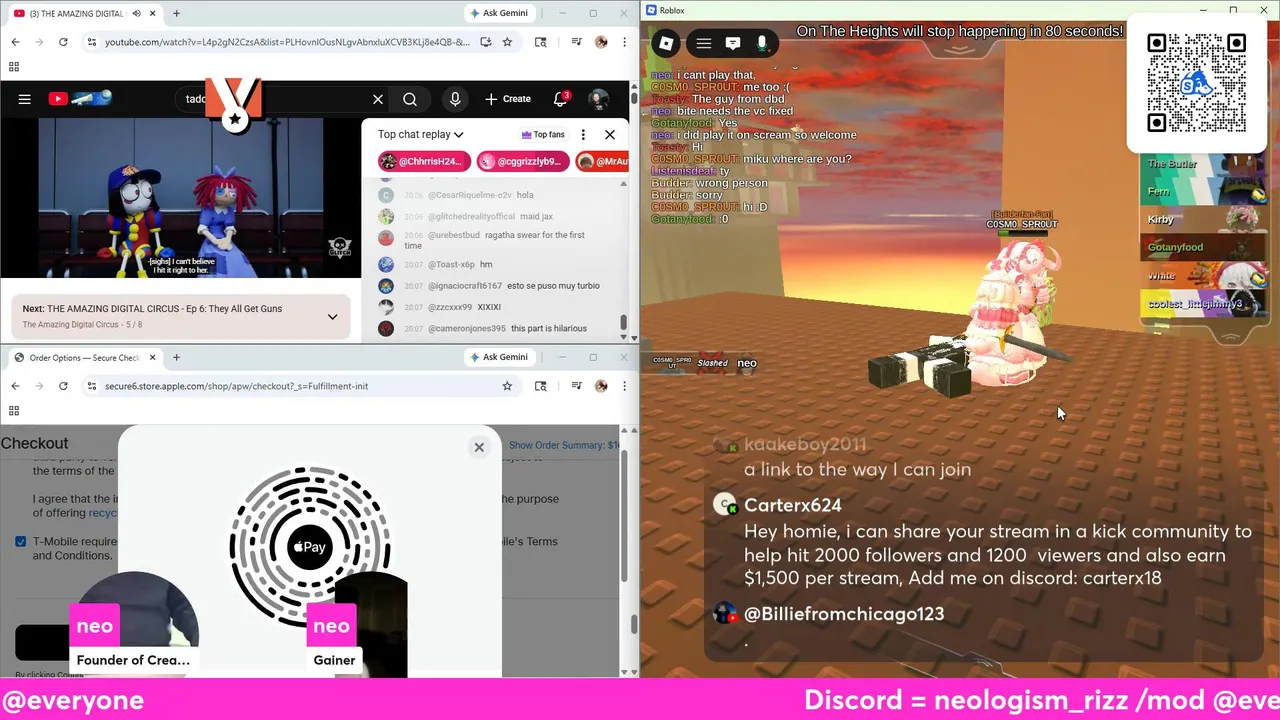
Task: Select The Butler in Roblox player list
Action: point(1202,164)
